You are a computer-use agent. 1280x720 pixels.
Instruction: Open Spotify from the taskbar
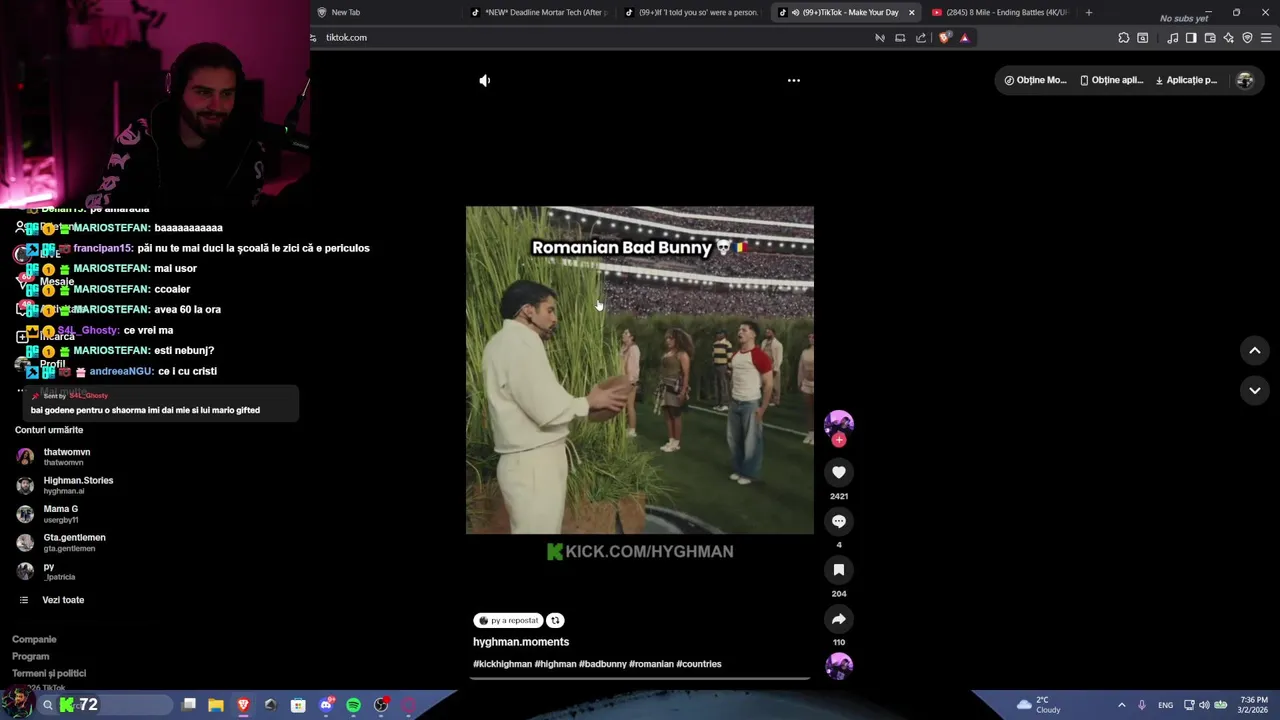(353, 705)
